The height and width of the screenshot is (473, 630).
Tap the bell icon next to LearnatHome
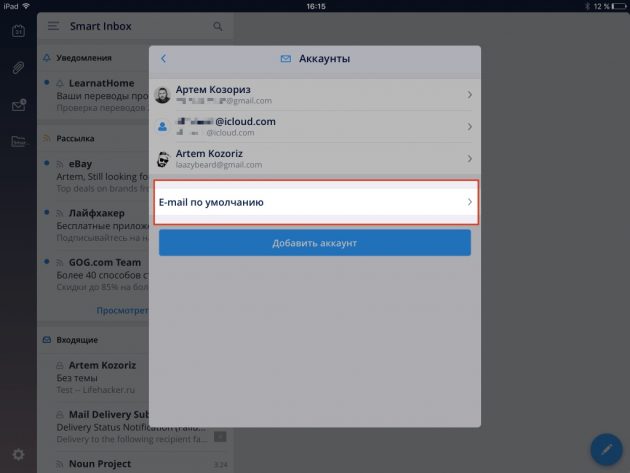(x=60, y=83)
